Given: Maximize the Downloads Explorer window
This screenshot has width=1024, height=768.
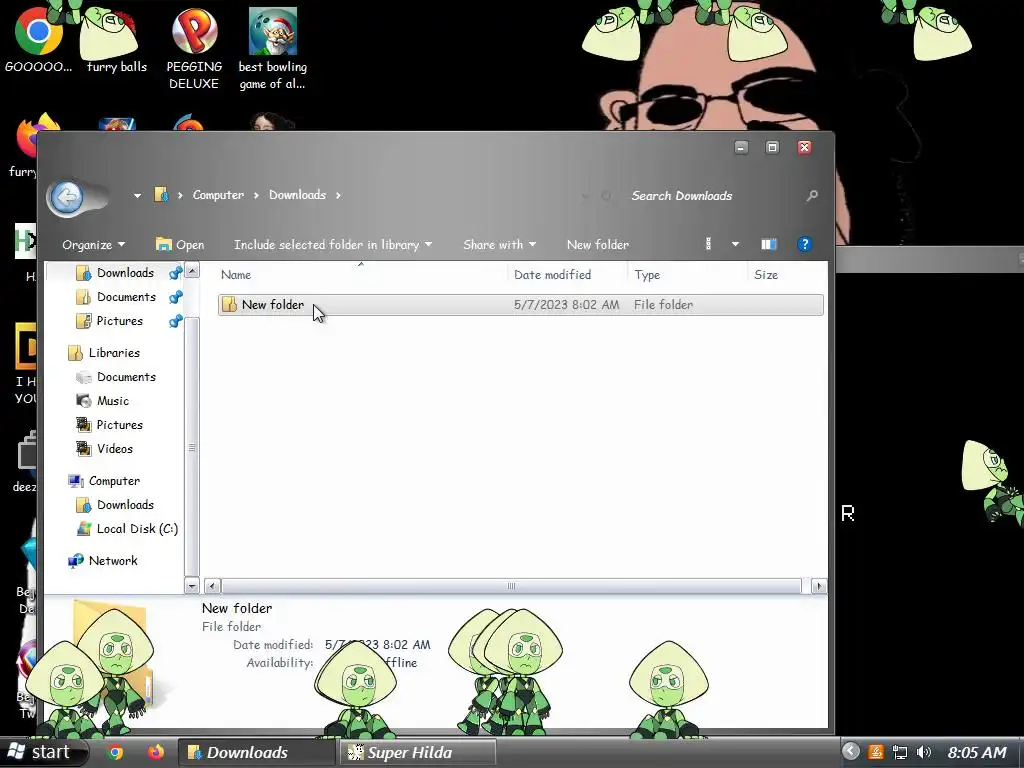Looking at the screenshot, I should pos(772,148).
